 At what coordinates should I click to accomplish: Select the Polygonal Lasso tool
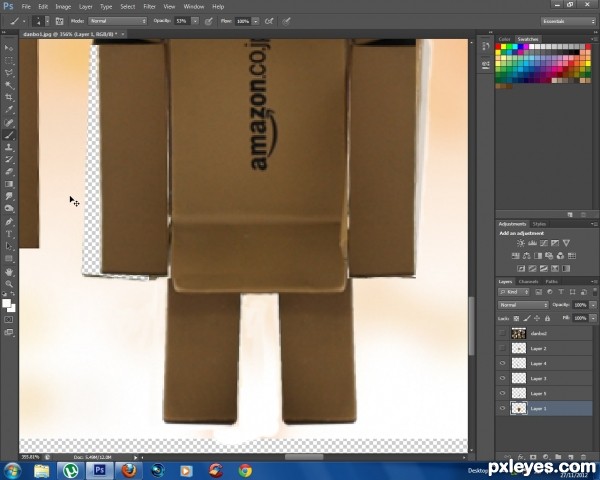click(9, 73)
